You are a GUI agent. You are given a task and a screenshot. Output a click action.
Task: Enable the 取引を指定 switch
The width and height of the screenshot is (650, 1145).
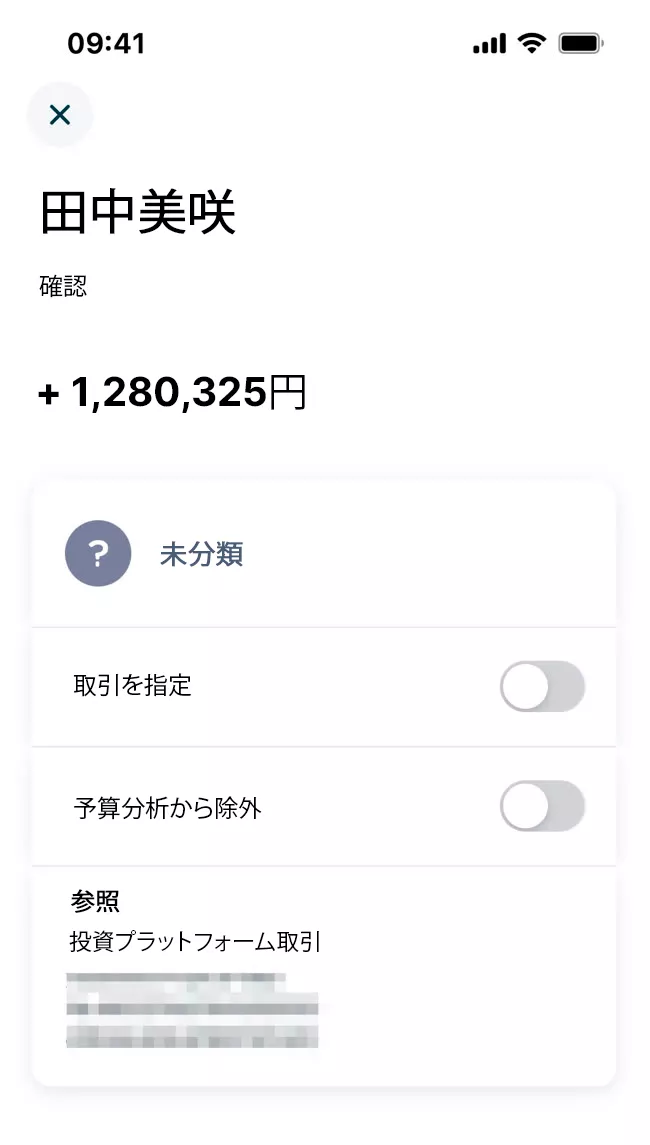point(542,686)
